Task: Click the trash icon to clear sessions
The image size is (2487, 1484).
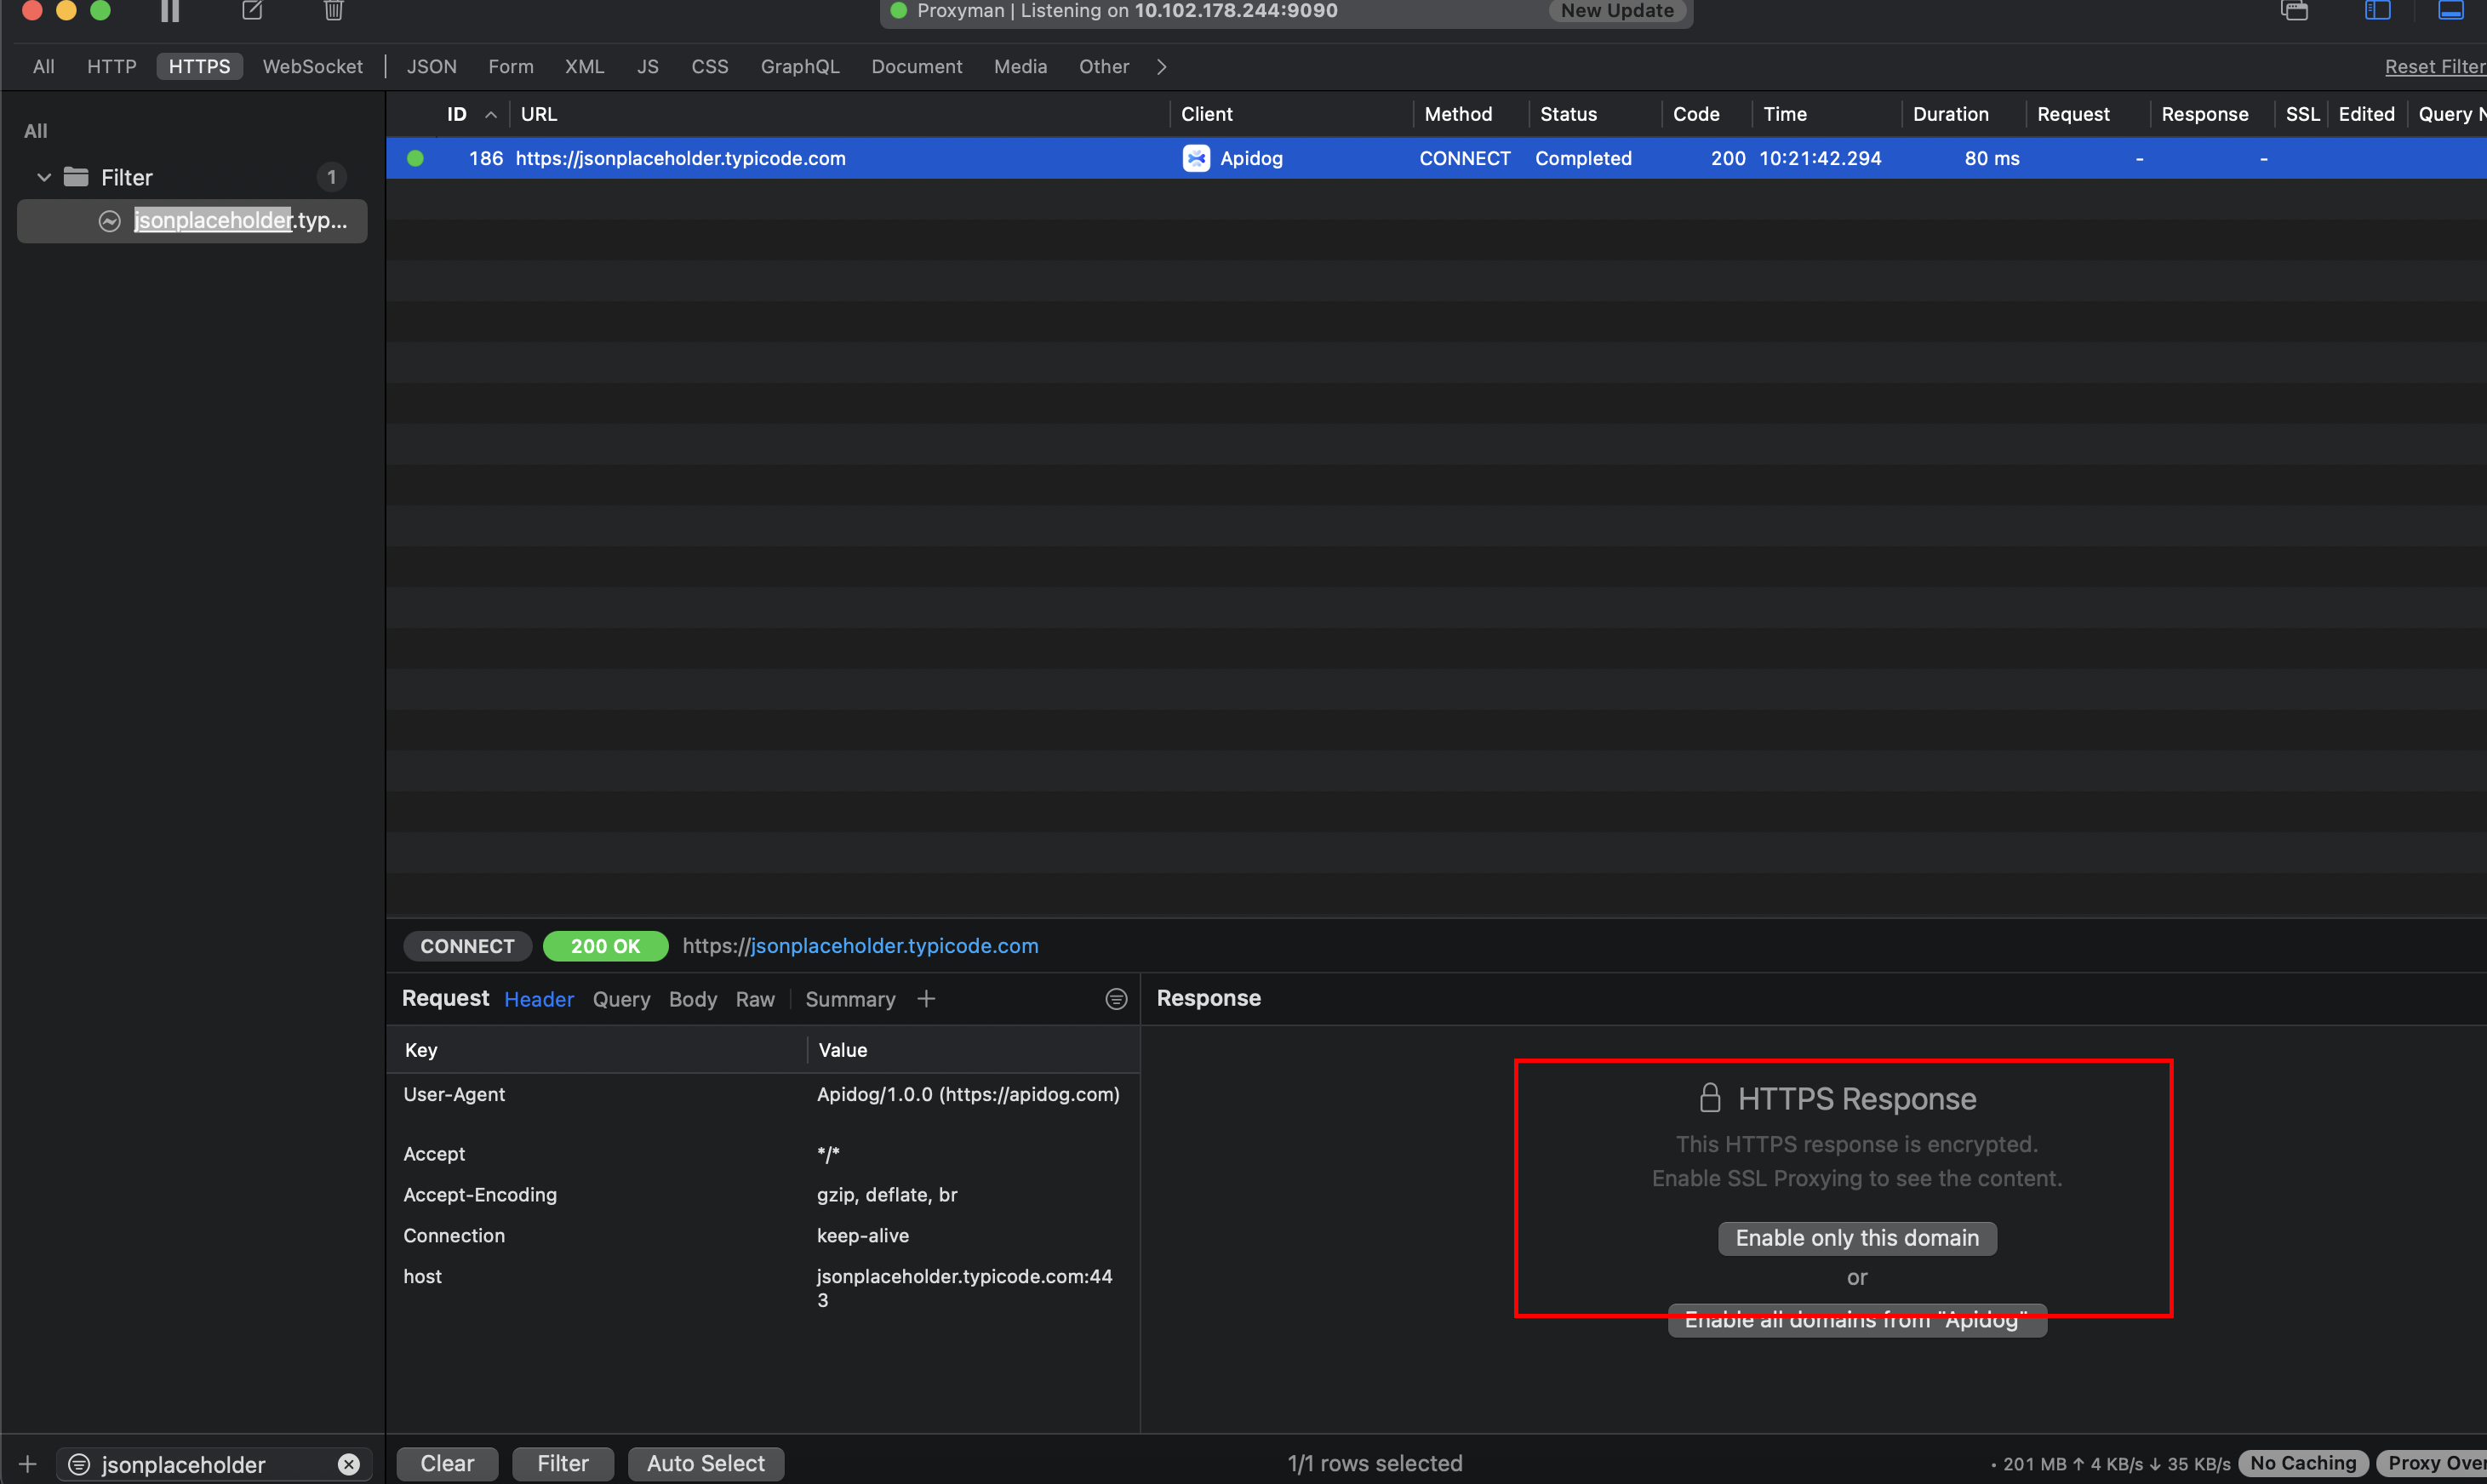Action: (x=334, y=11)
